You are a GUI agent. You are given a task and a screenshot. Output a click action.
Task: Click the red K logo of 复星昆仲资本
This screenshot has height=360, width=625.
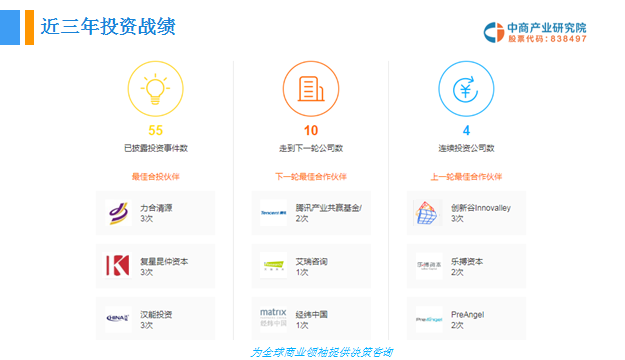pyautogui.click(x=118, y=266)
